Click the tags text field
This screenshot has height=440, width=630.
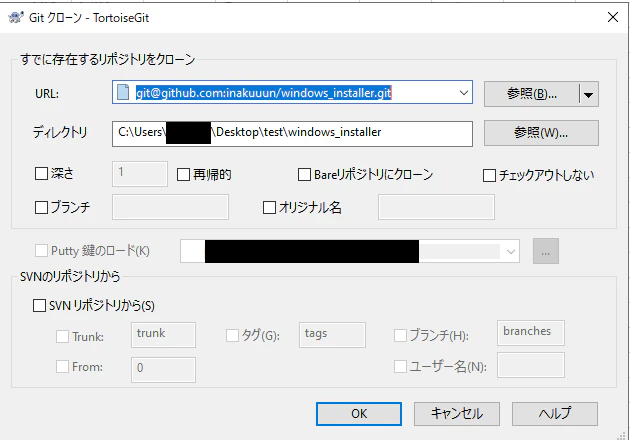coord(332,335)
